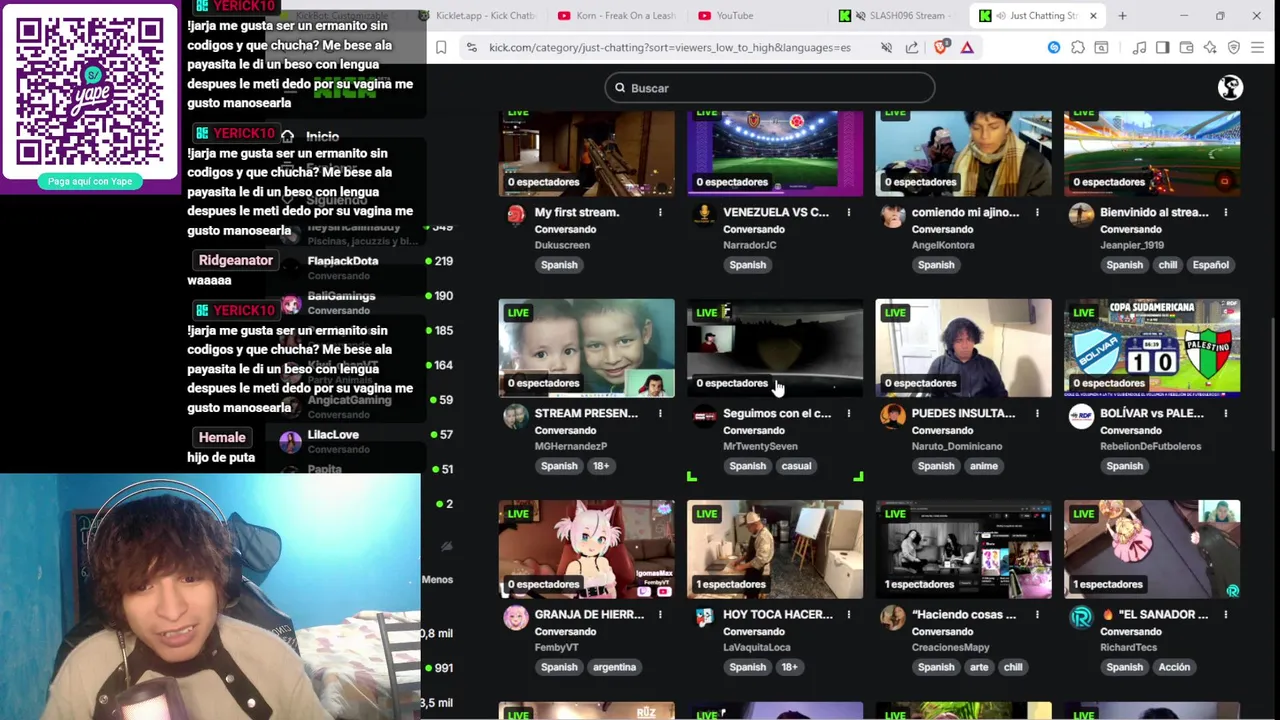
Task: Open the HOY TOCA HACER... stream thumbnail
Action: pyautogui.click(x=775, y=549)
